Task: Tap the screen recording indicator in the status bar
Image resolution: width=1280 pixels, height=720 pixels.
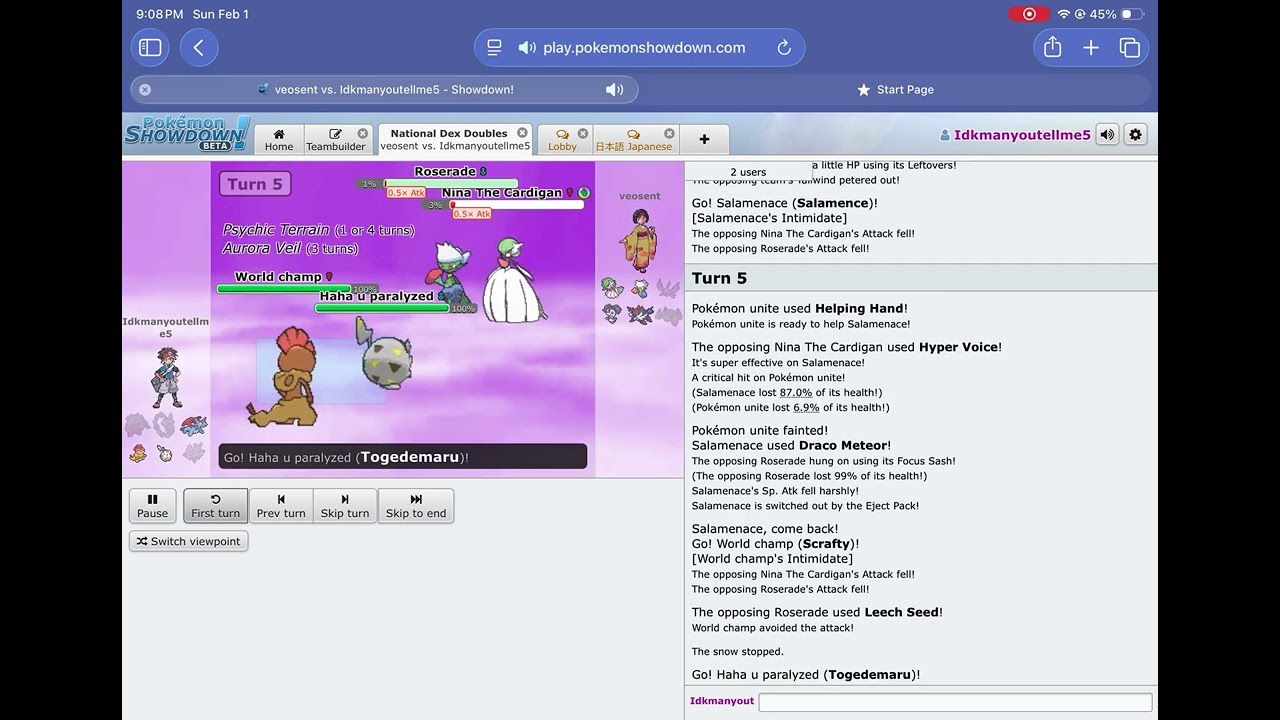Action: tap(1029, 14)
